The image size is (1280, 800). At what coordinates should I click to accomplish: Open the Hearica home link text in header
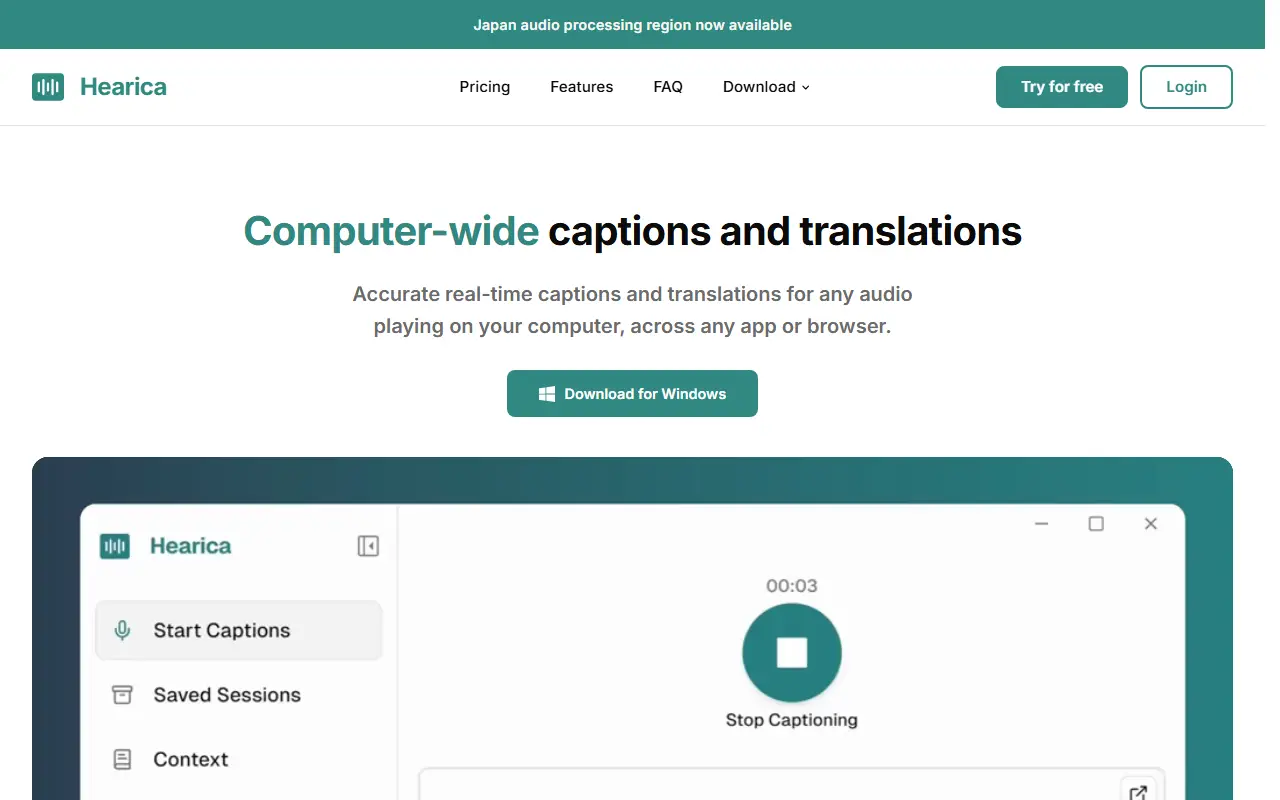point(123,87)
